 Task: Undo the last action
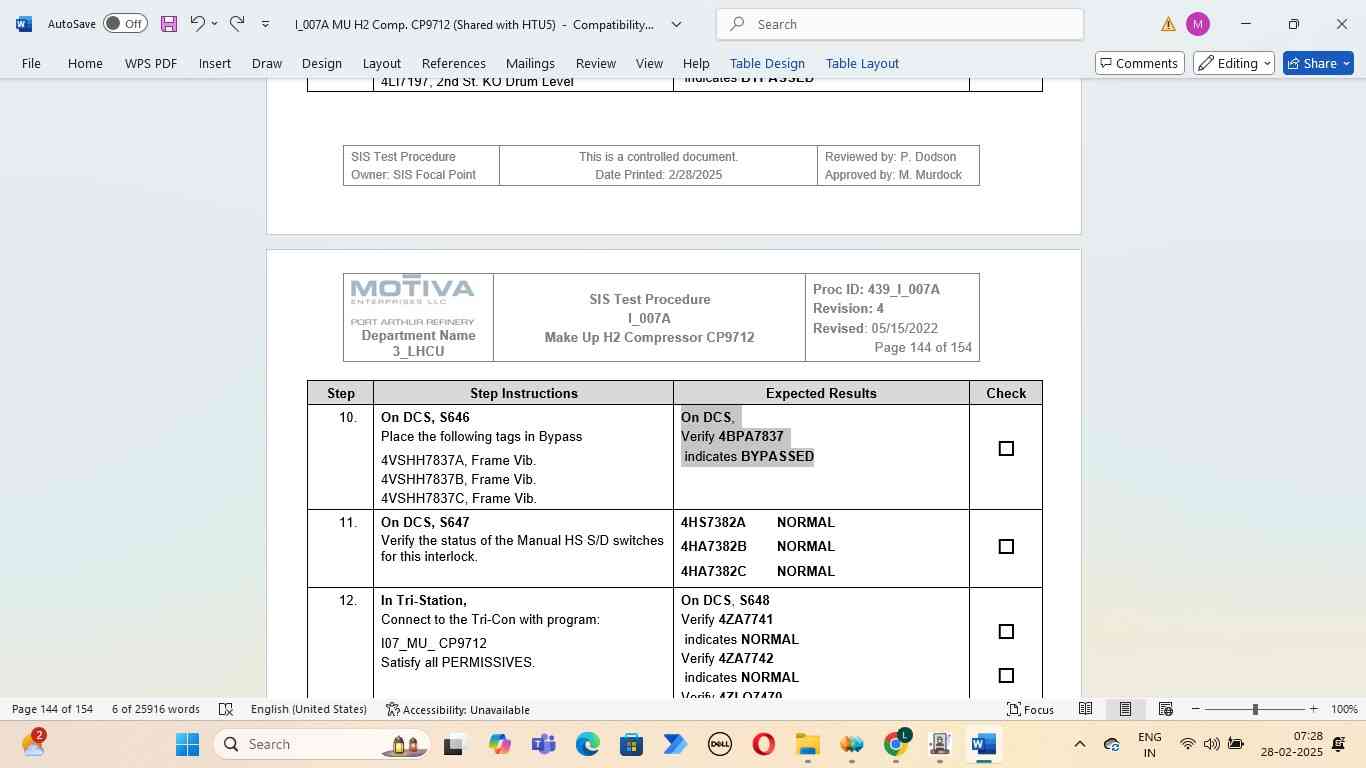coord(197,23)
